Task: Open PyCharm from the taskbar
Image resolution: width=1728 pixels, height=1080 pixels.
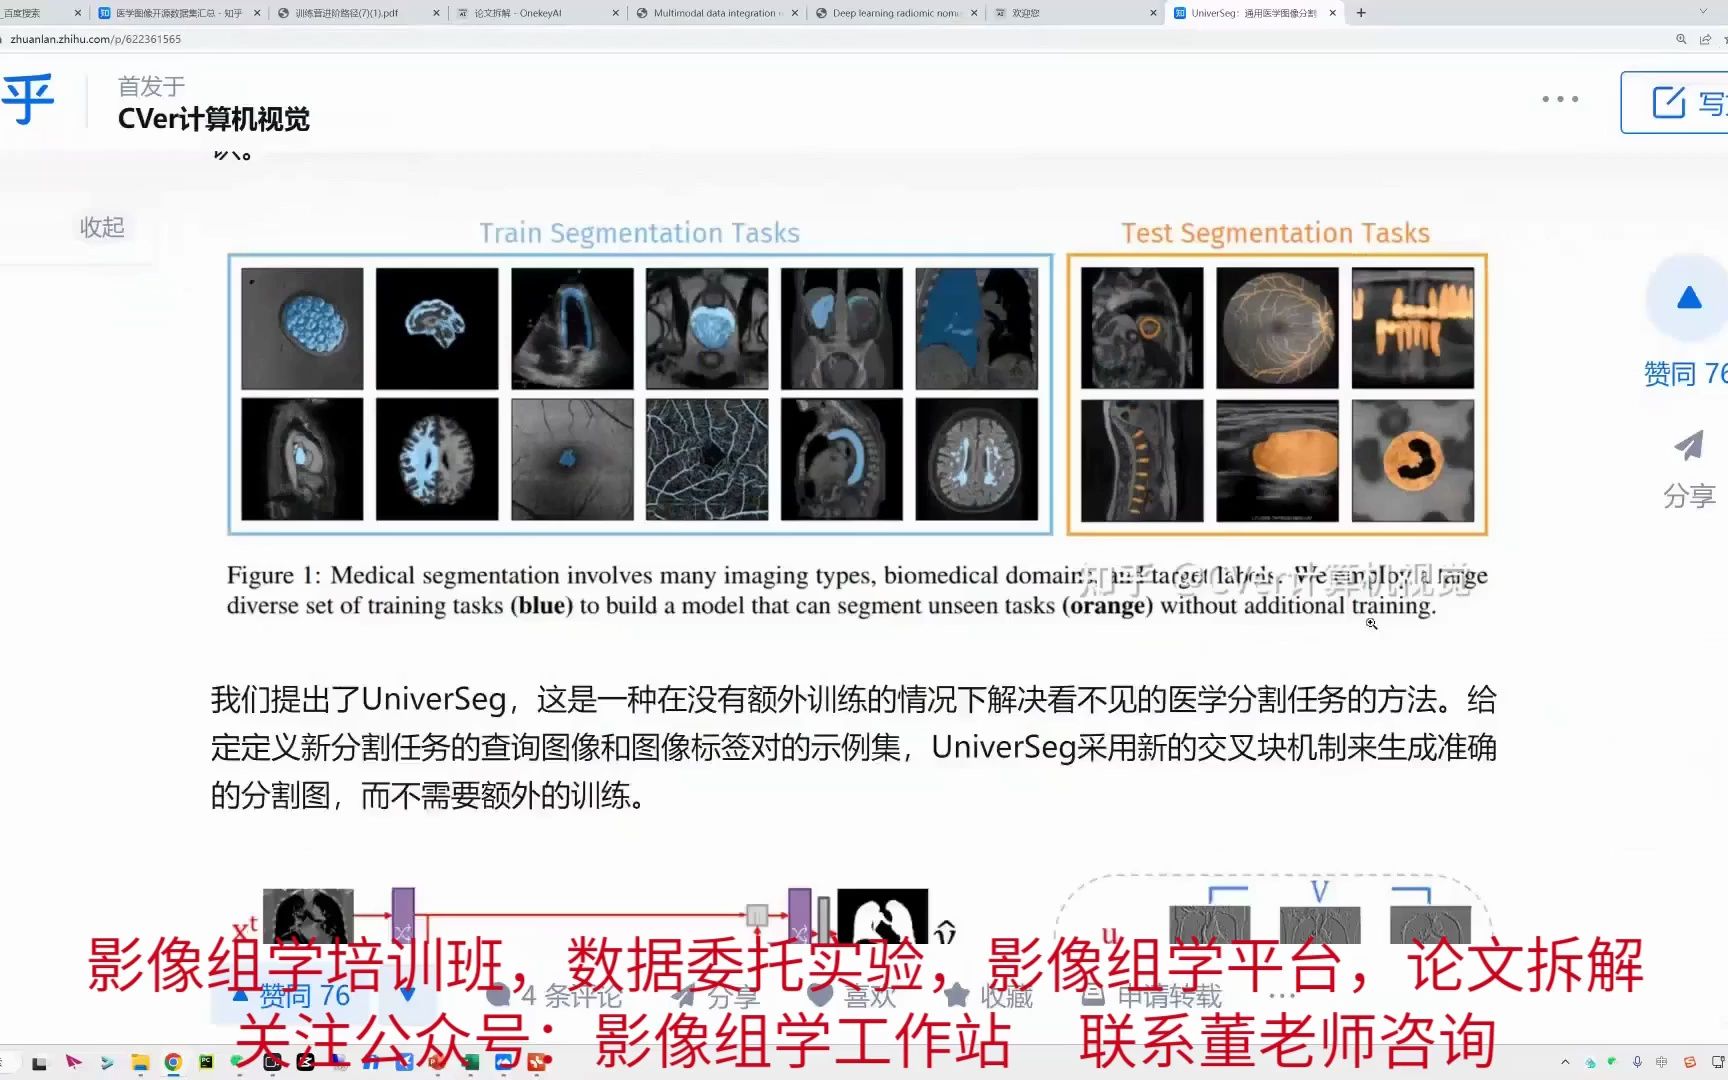Action: click(x=206, y=1062)
